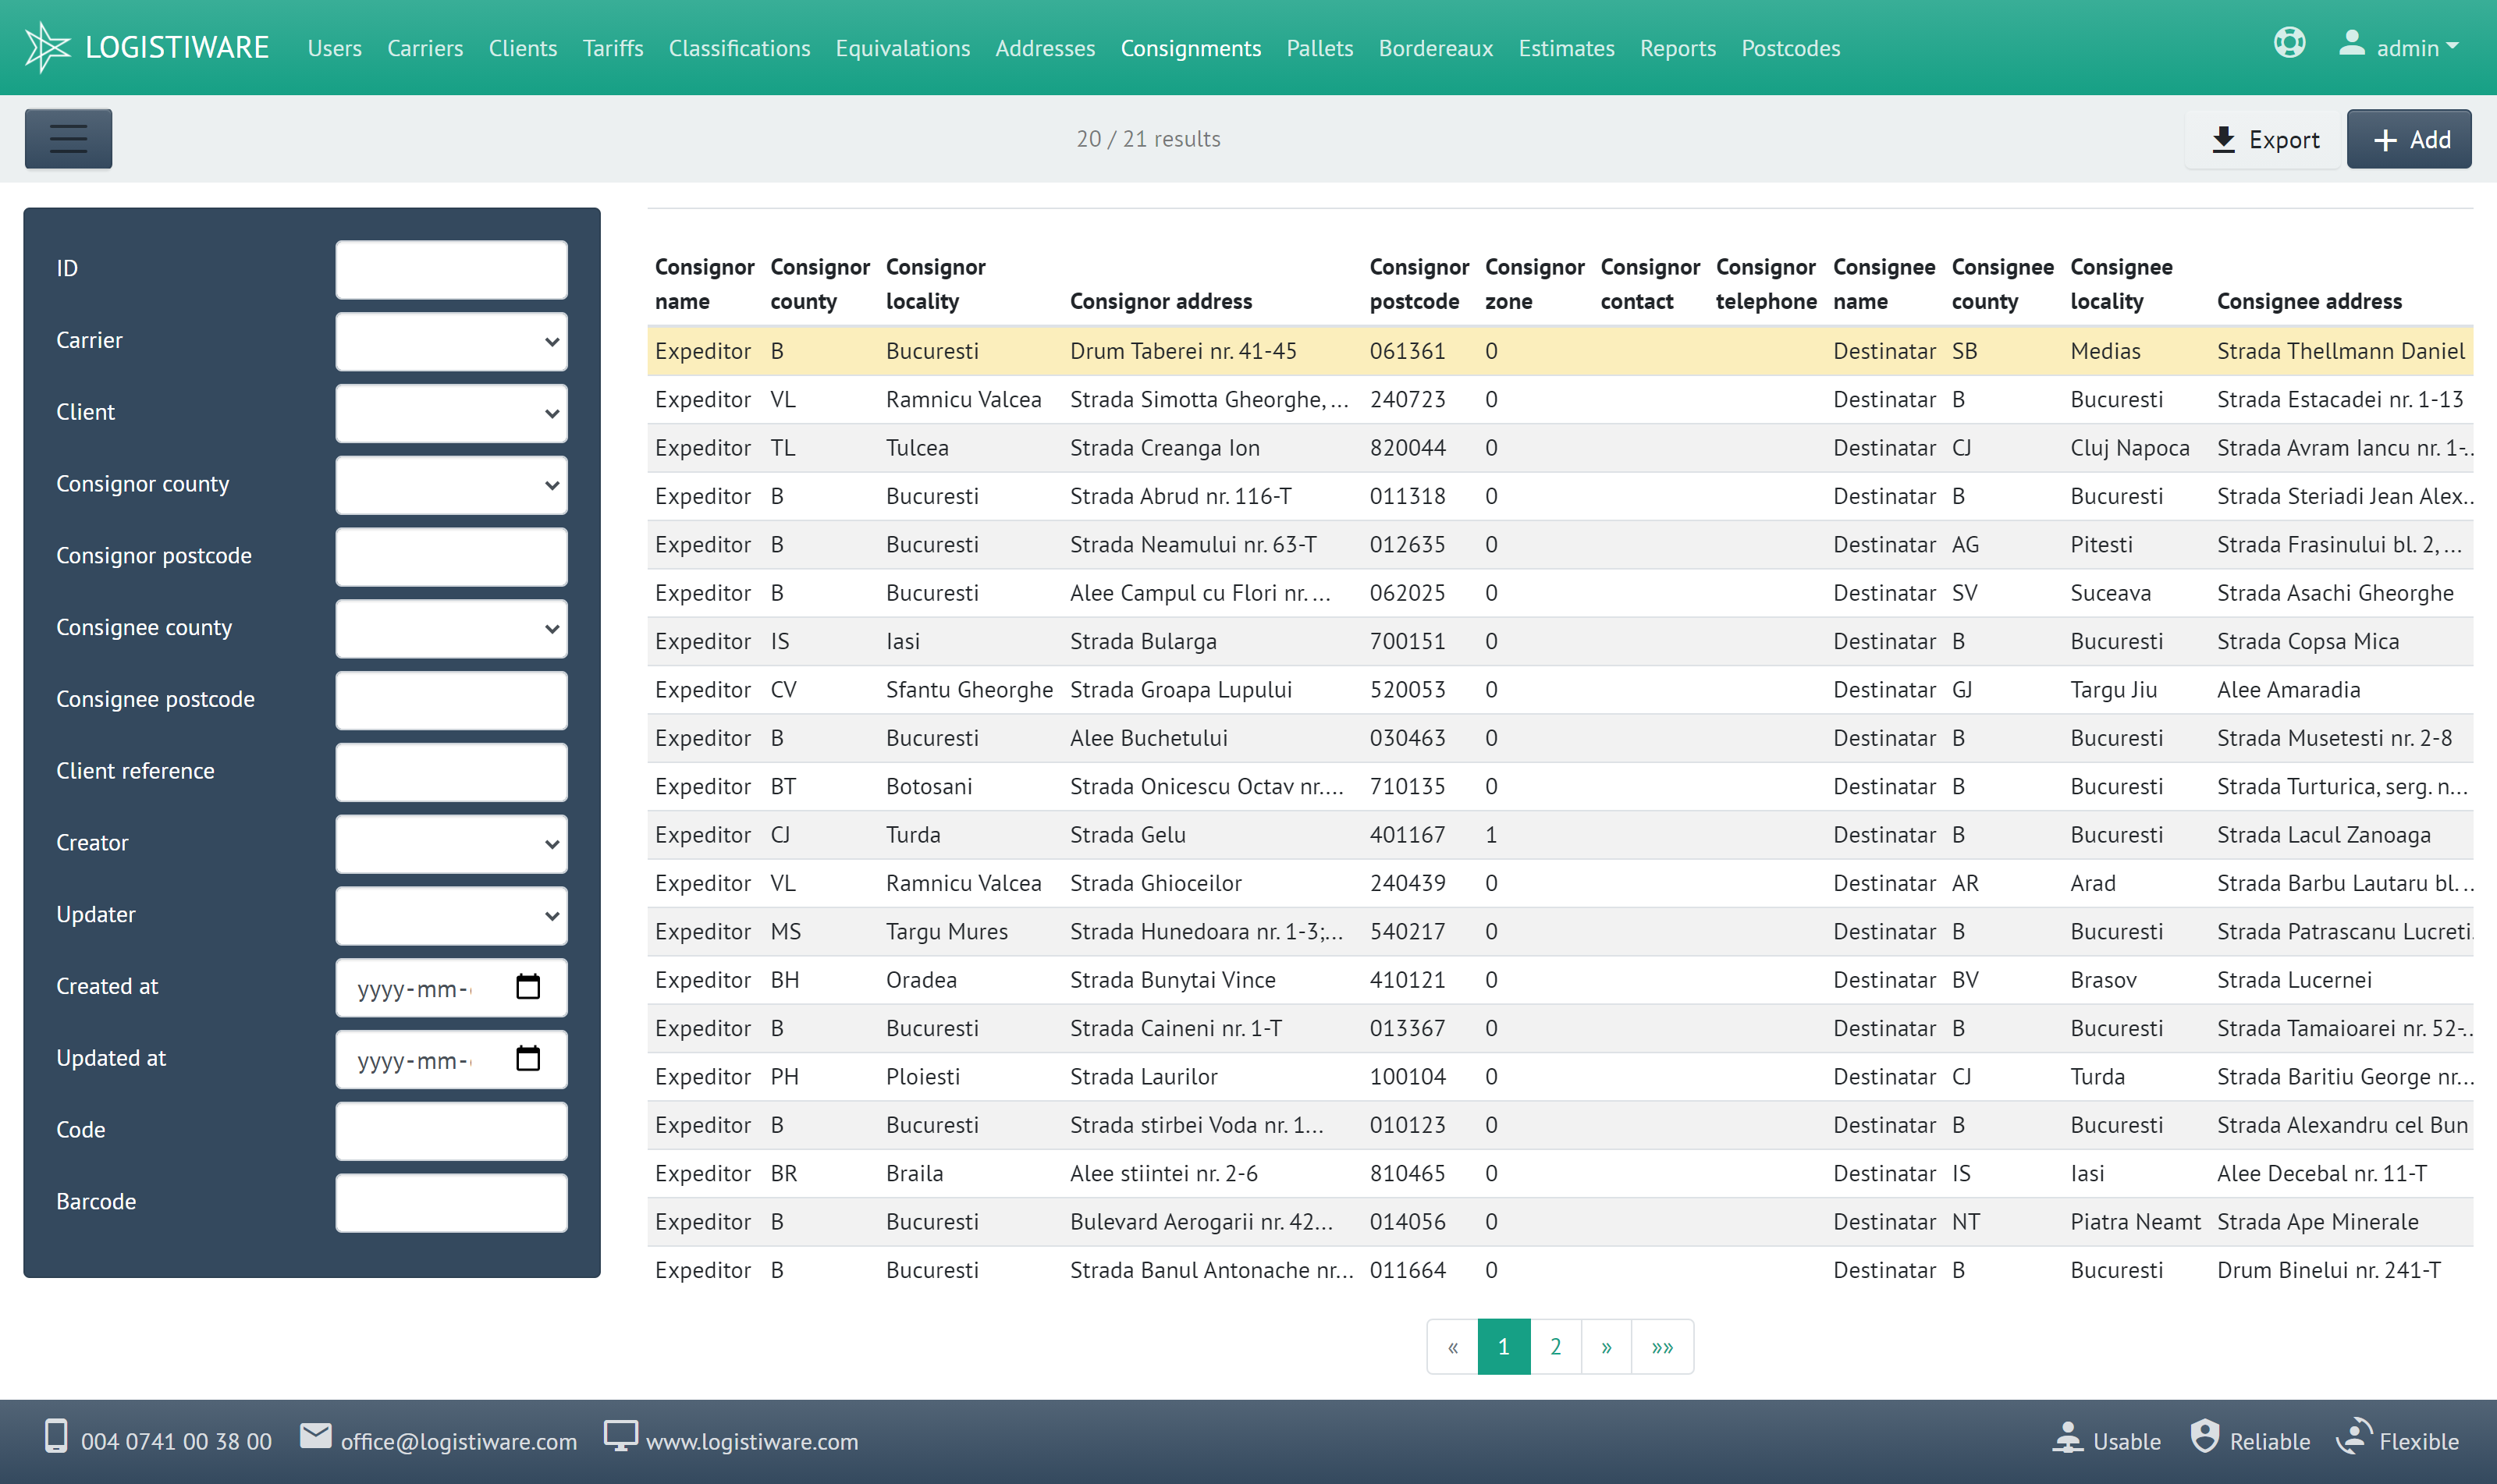Go to results page 2
This screenshot has height=1484, width=2497.
[x=1555, y=1347]
